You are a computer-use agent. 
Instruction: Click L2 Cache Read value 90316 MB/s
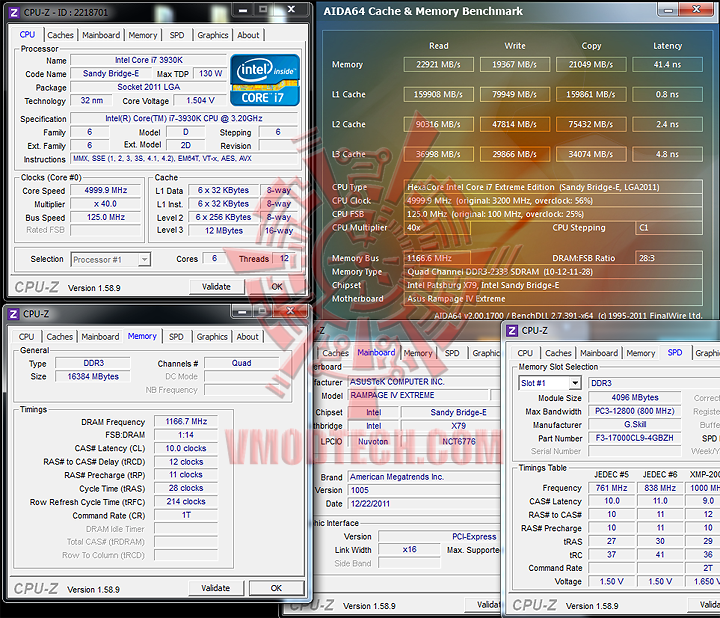coord(439,124)
